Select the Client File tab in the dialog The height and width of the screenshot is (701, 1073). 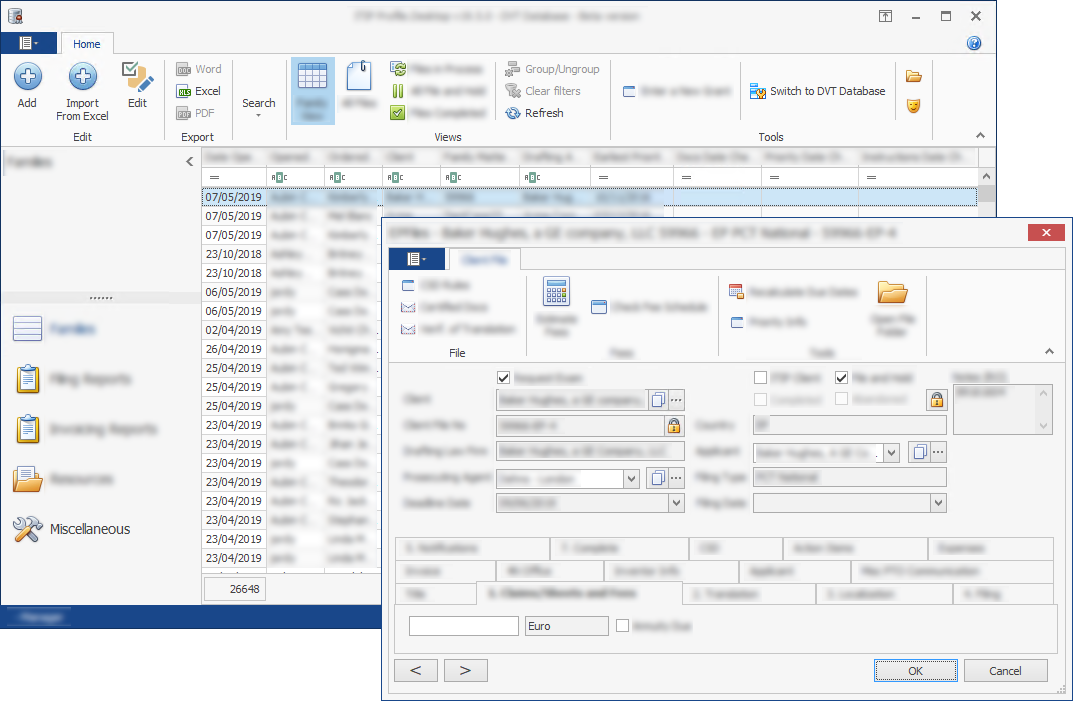tap(484, 259)
